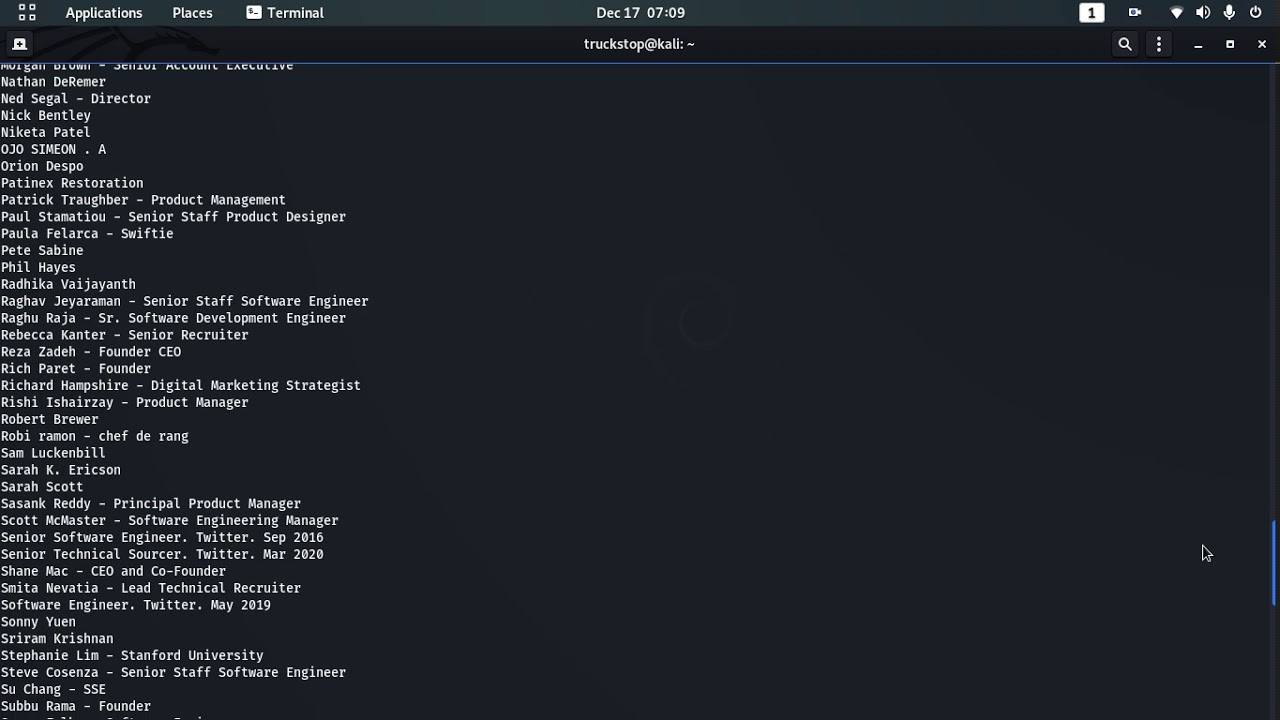The width and height of the screenshot is (1280, 720).
Task: Open the Places menu
Action: [192, 13]
